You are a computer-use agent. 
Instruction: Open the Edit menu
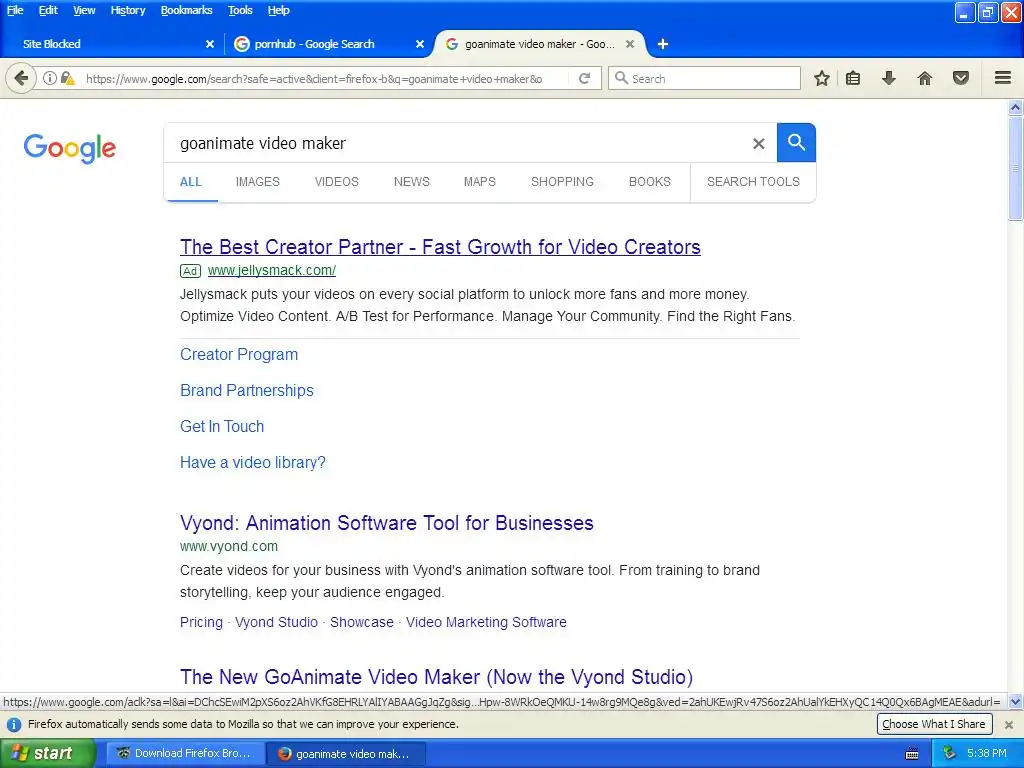48,10
